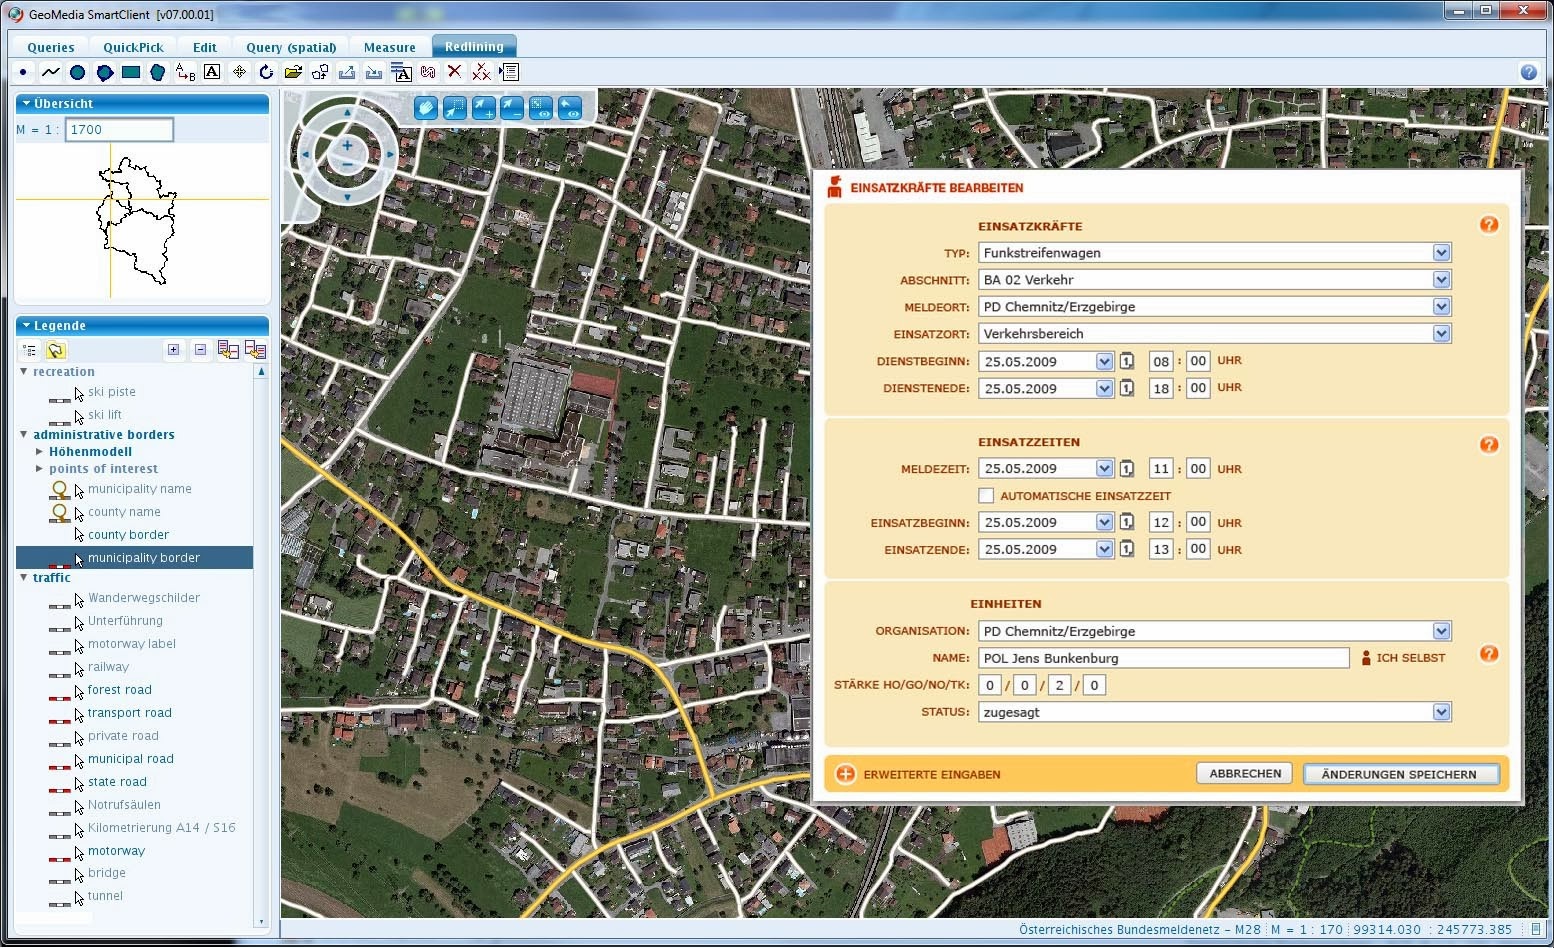Select the rectangle drawing tool in the Redlining toolbar
This screenshot has height=948, width=1554.
[131, 71]
